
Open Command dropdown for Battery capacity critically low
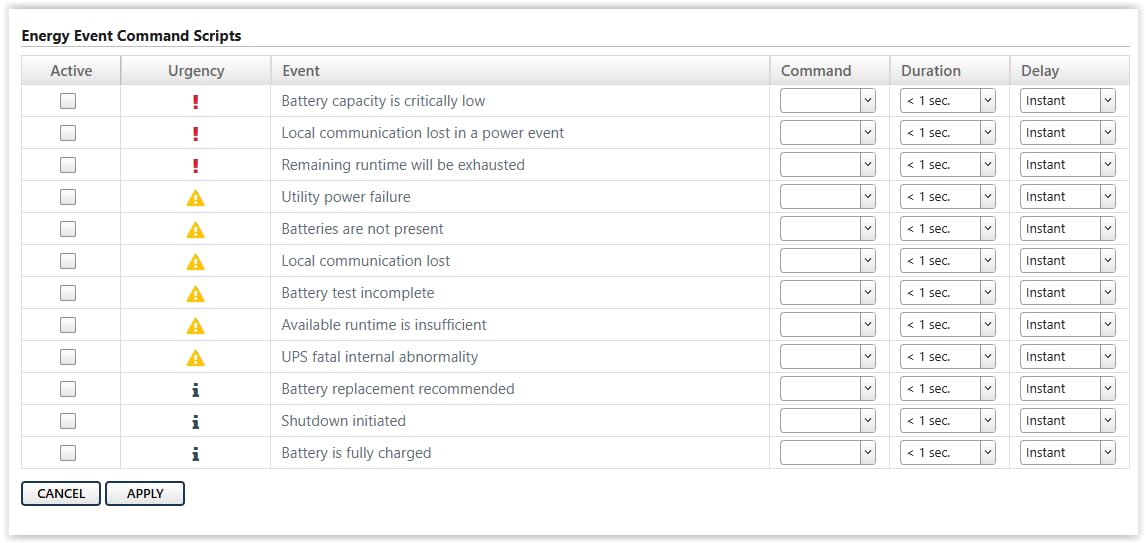click(x=827, y=101)
